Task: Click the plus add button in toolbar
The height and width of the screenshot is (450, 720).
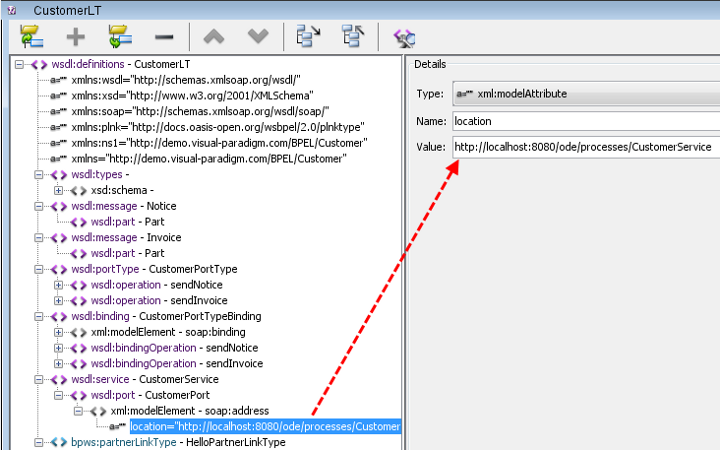Action: click(x=76, y=37)
